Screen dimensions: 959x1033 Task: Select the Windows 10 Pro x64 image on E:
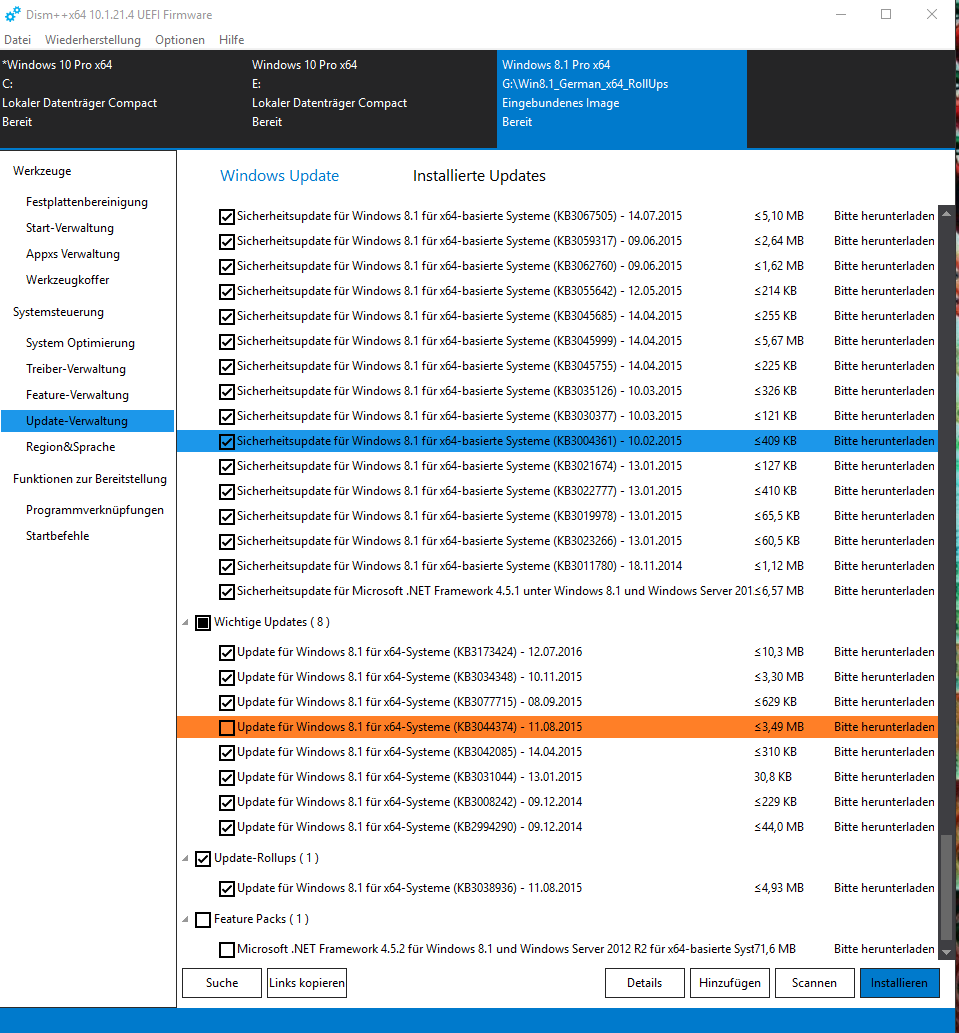click(373, 99)
